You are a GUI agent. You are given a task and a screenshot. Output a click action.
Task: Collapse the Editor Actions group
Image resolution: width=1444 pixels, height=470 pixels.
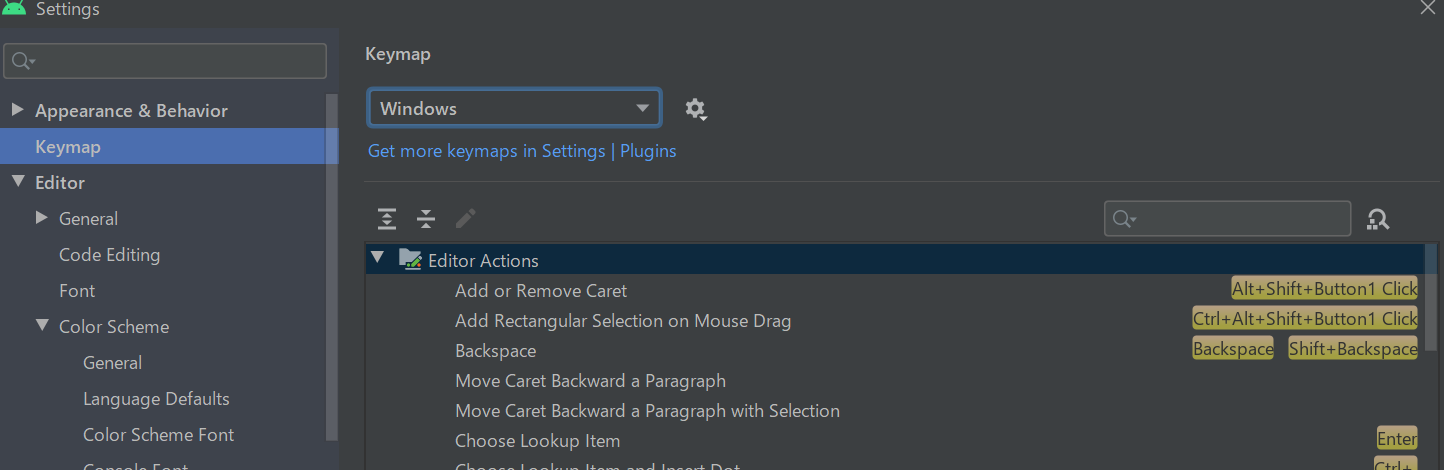(377, 259)
